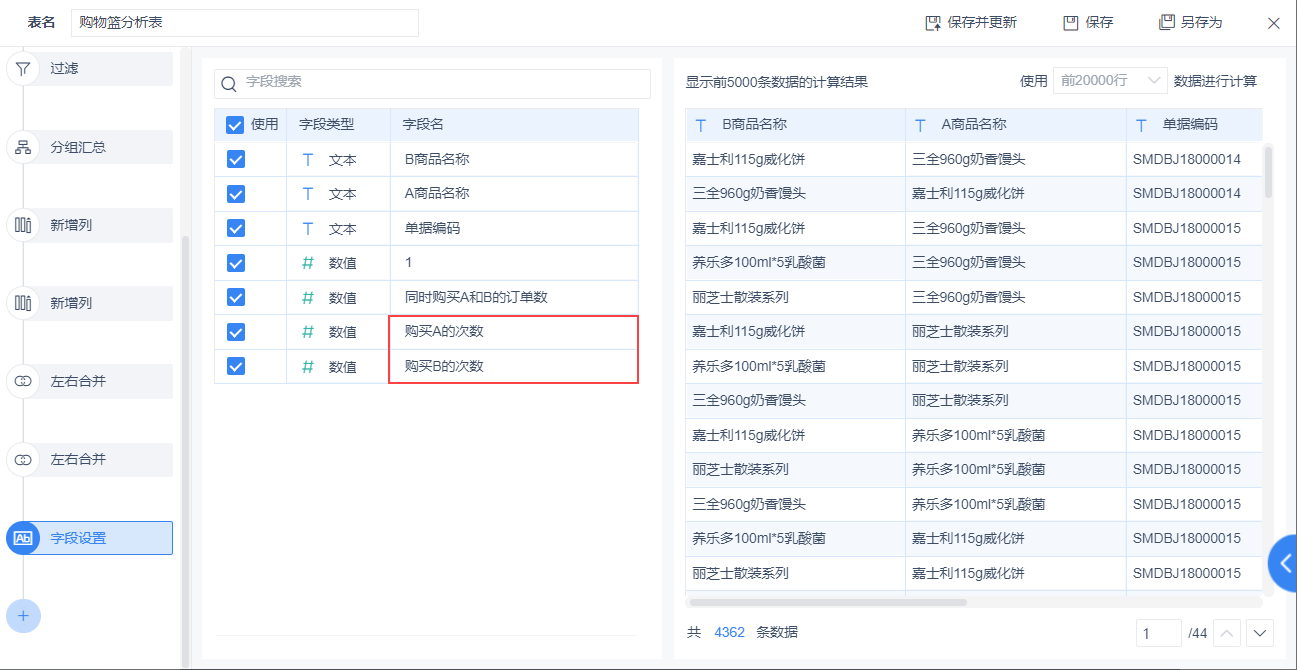Click text type icon in B商品名称 field row
The width and height of the screenshot is (1297, 670).
(x=308, y=159)
